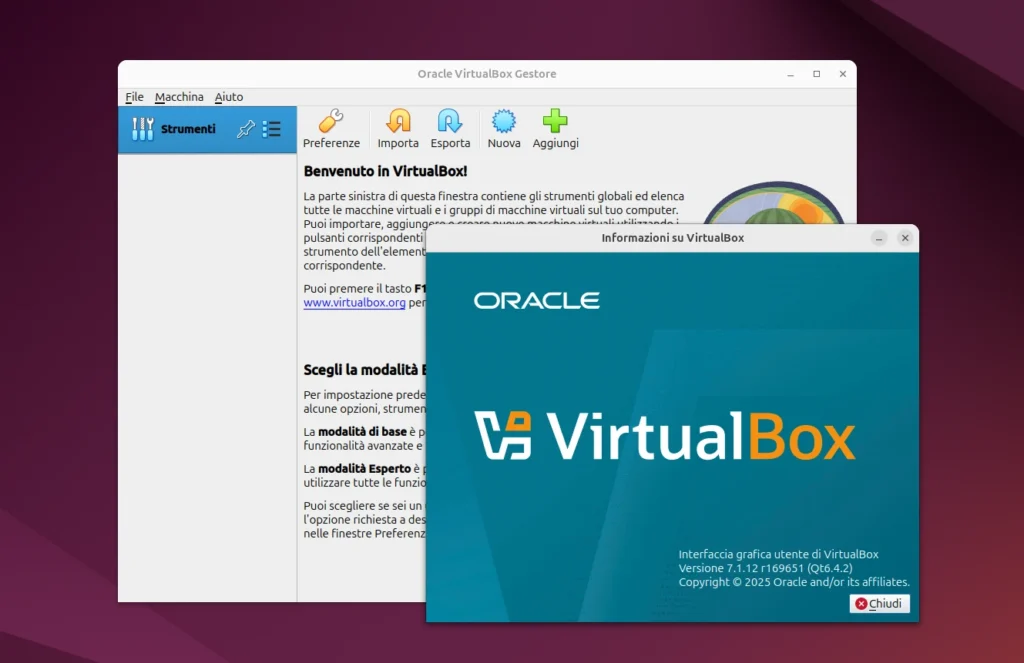Click the red close icon inside the Chiudi button
The width and height of the screenshot is (1024, 663).
click(861, 603)
